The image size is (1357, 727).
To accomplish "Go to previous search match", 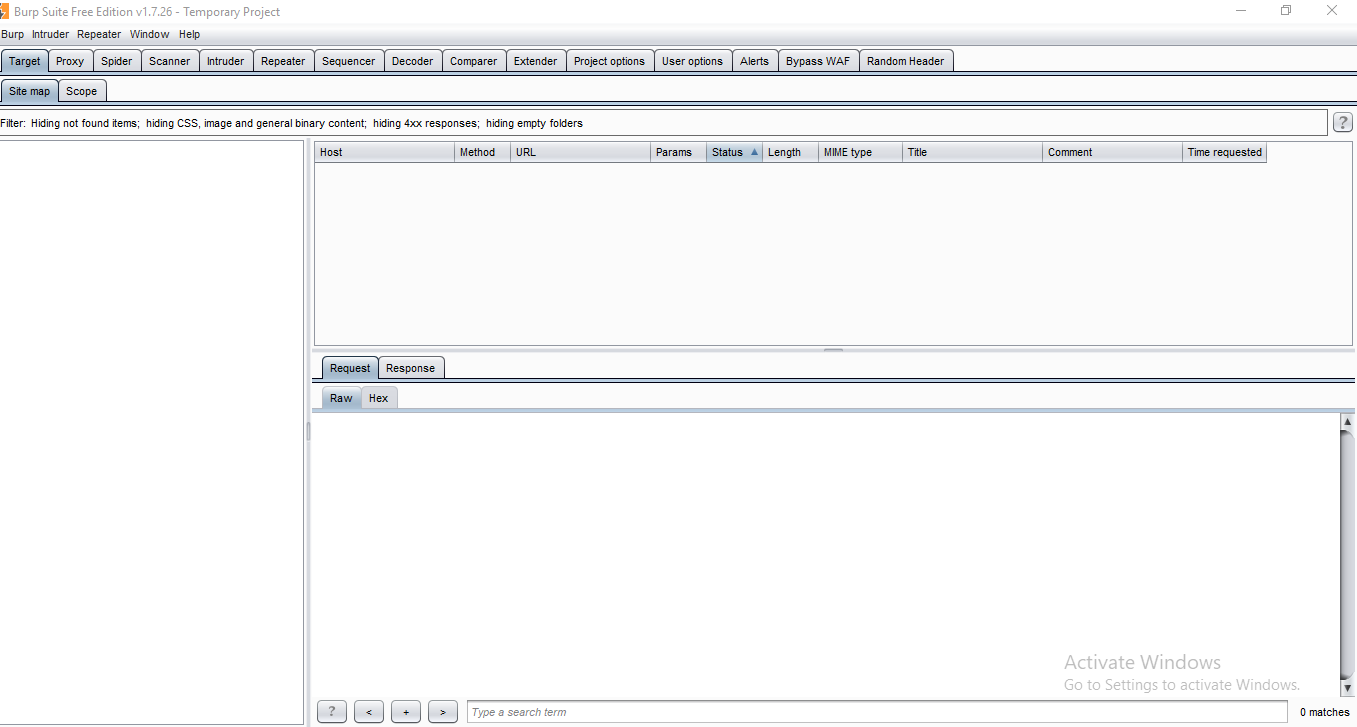I will pyautogui.click(x=369, y=712).
